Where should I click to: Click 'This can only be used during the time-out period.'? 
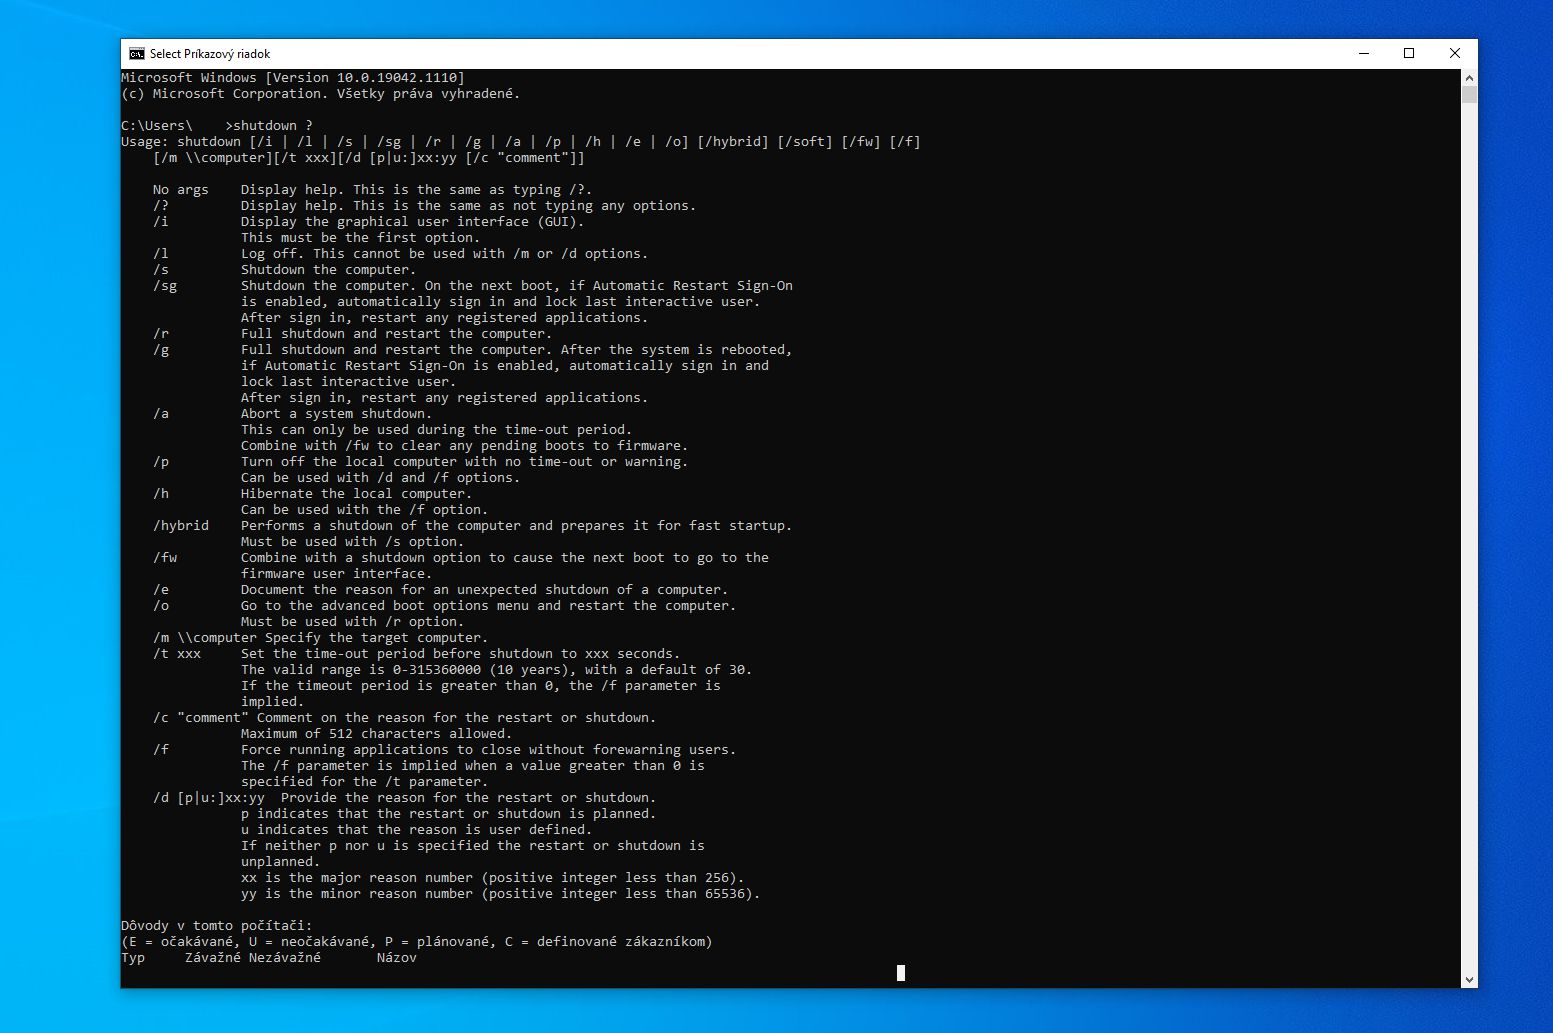[x=437, y=430]
